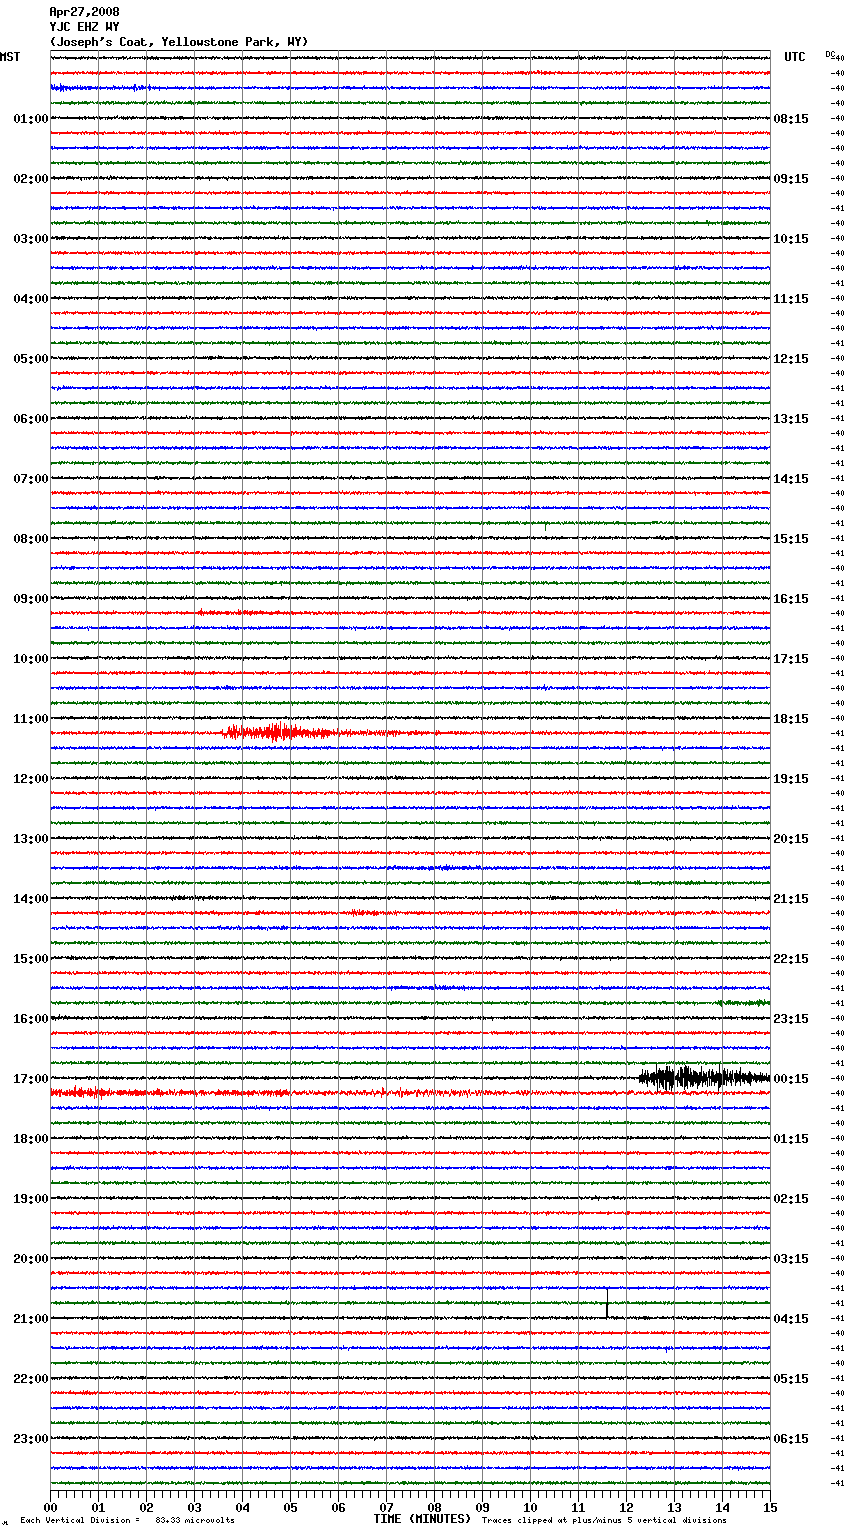The height and width of the screenshot is (1534, 850).
Task: Select the 01:00 MST row label
Action: click(30, 119)
